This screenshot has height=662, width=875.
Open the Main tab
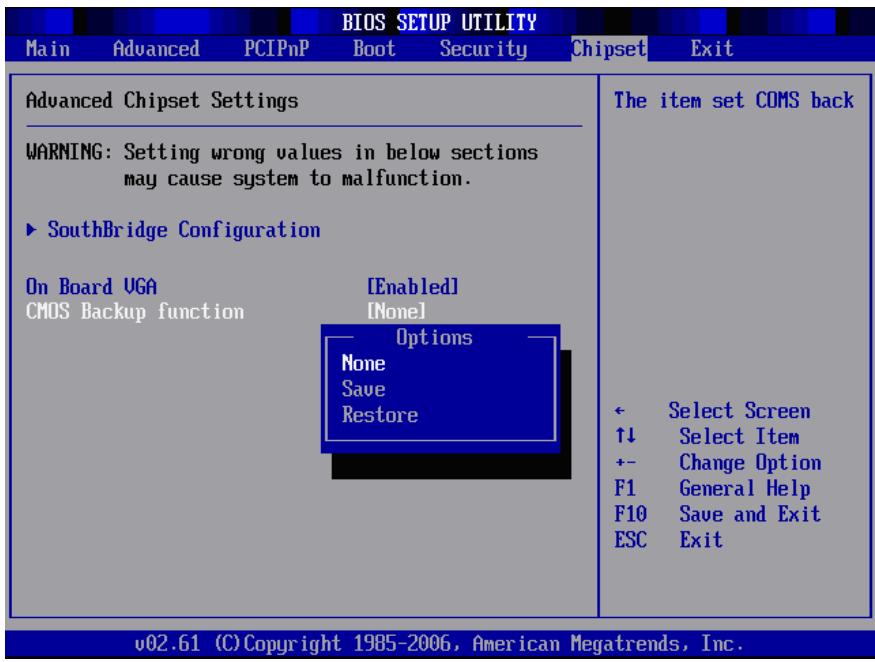[x=48, y=49]
